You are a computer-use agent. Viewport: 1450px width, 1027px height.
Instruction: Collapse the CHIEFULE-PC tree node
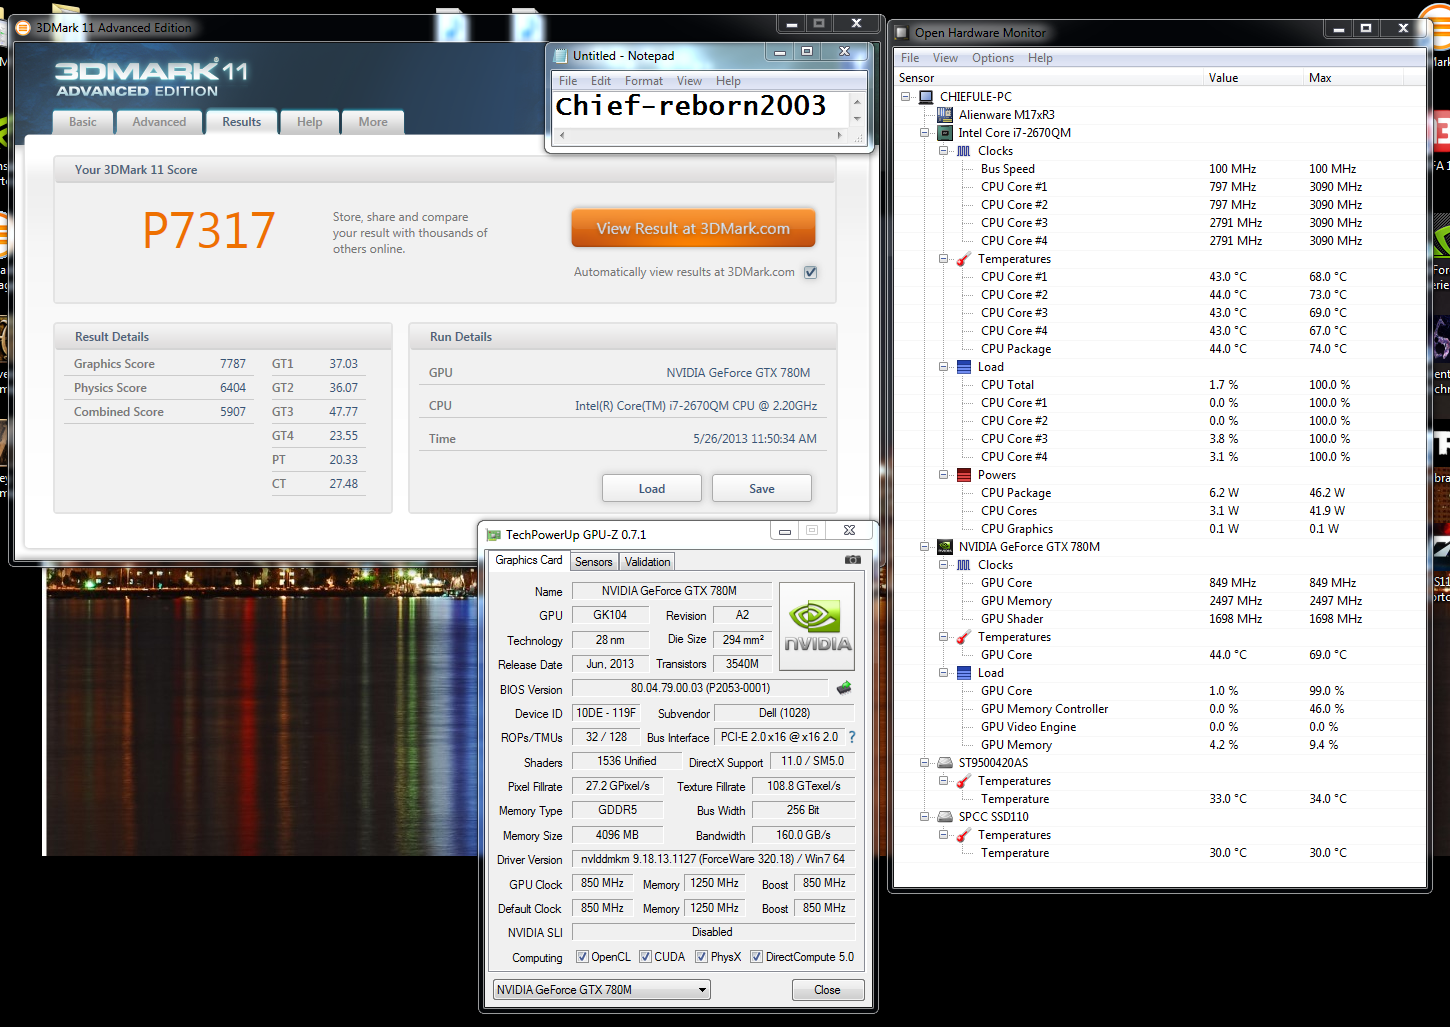click(x=906, y=97)
